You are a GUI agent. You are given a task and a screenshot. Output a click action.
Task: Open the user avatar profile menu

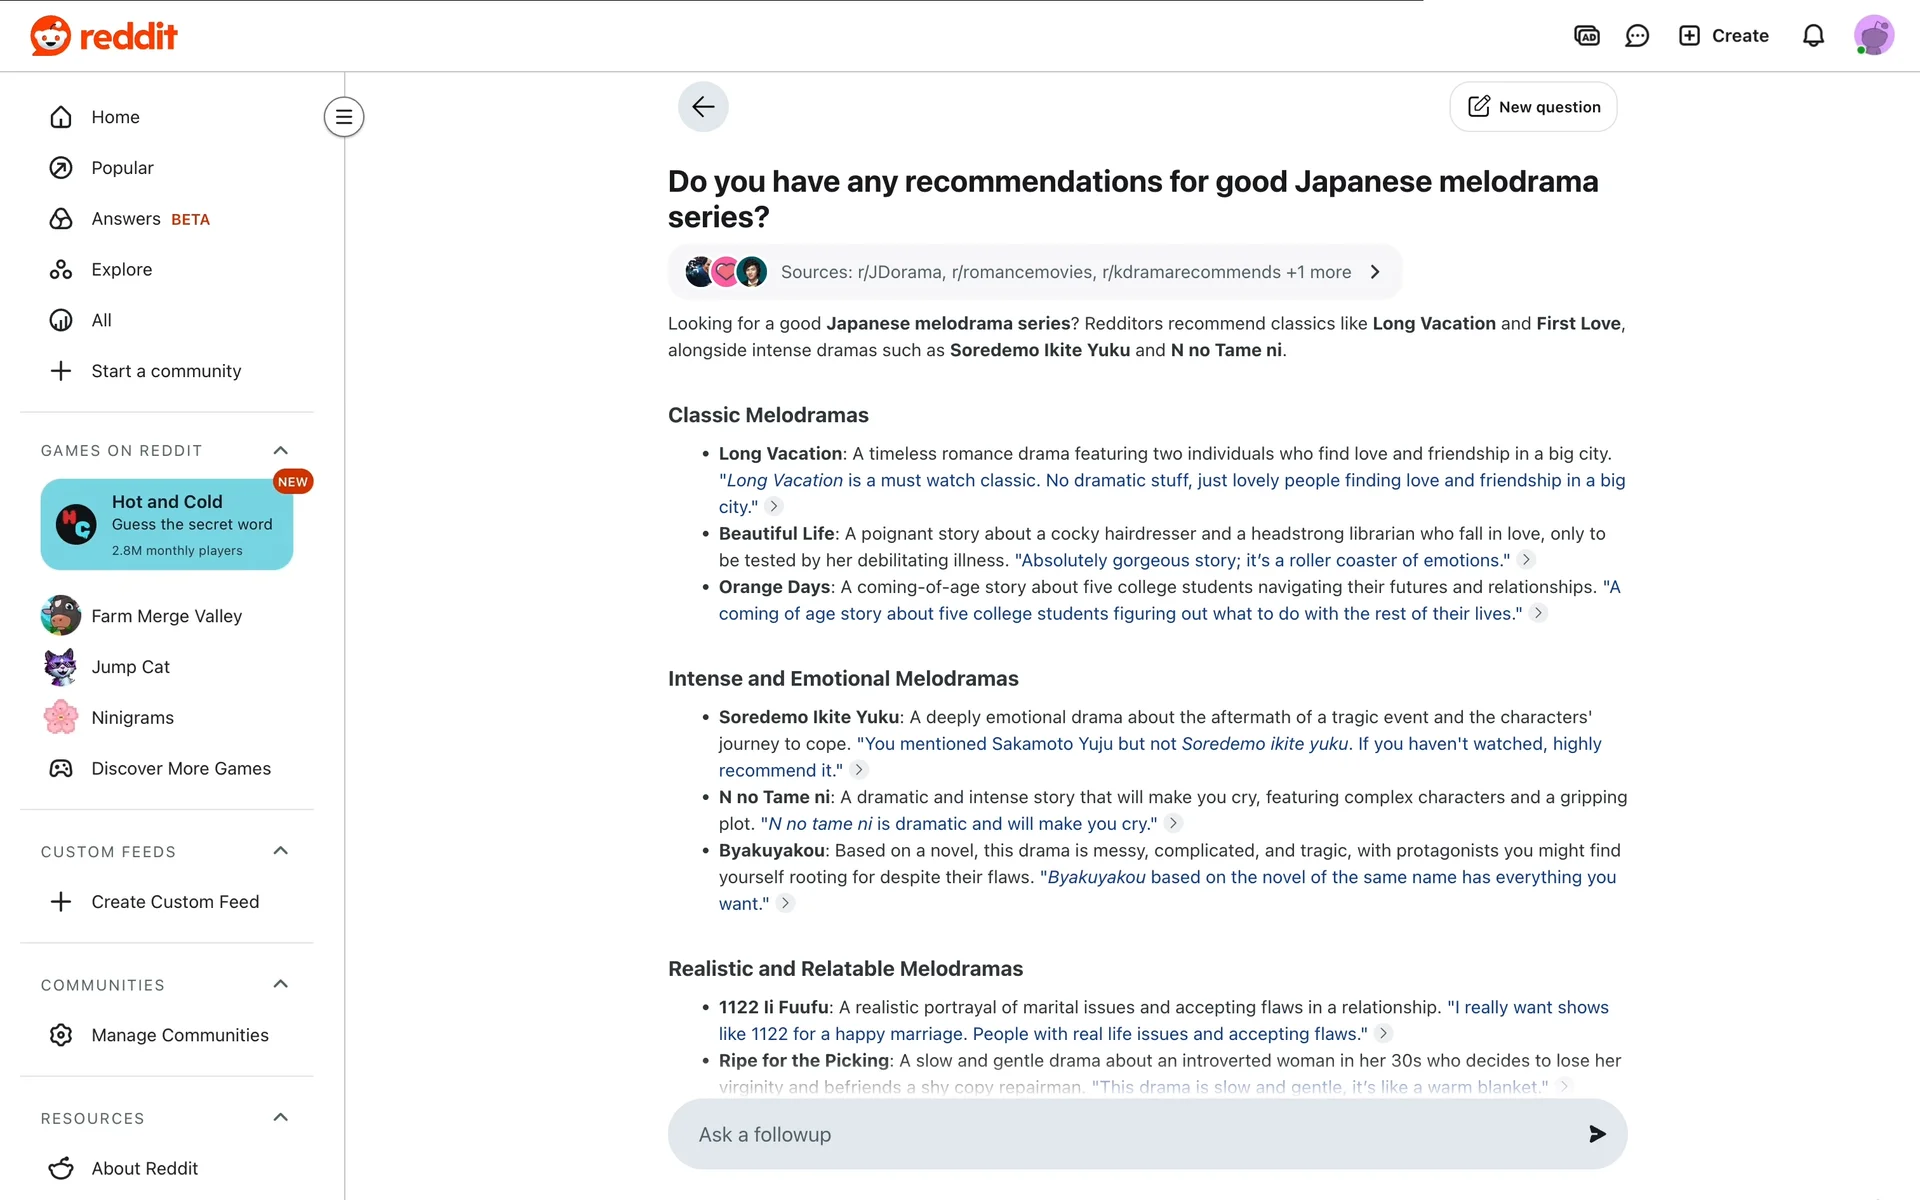pos(1873,36)
